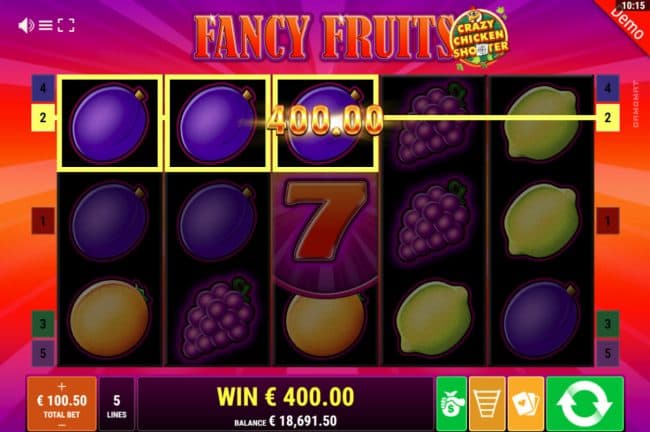Select payline 4 marker on left
Screen dimensions: 650x432
tap(43, 88)
